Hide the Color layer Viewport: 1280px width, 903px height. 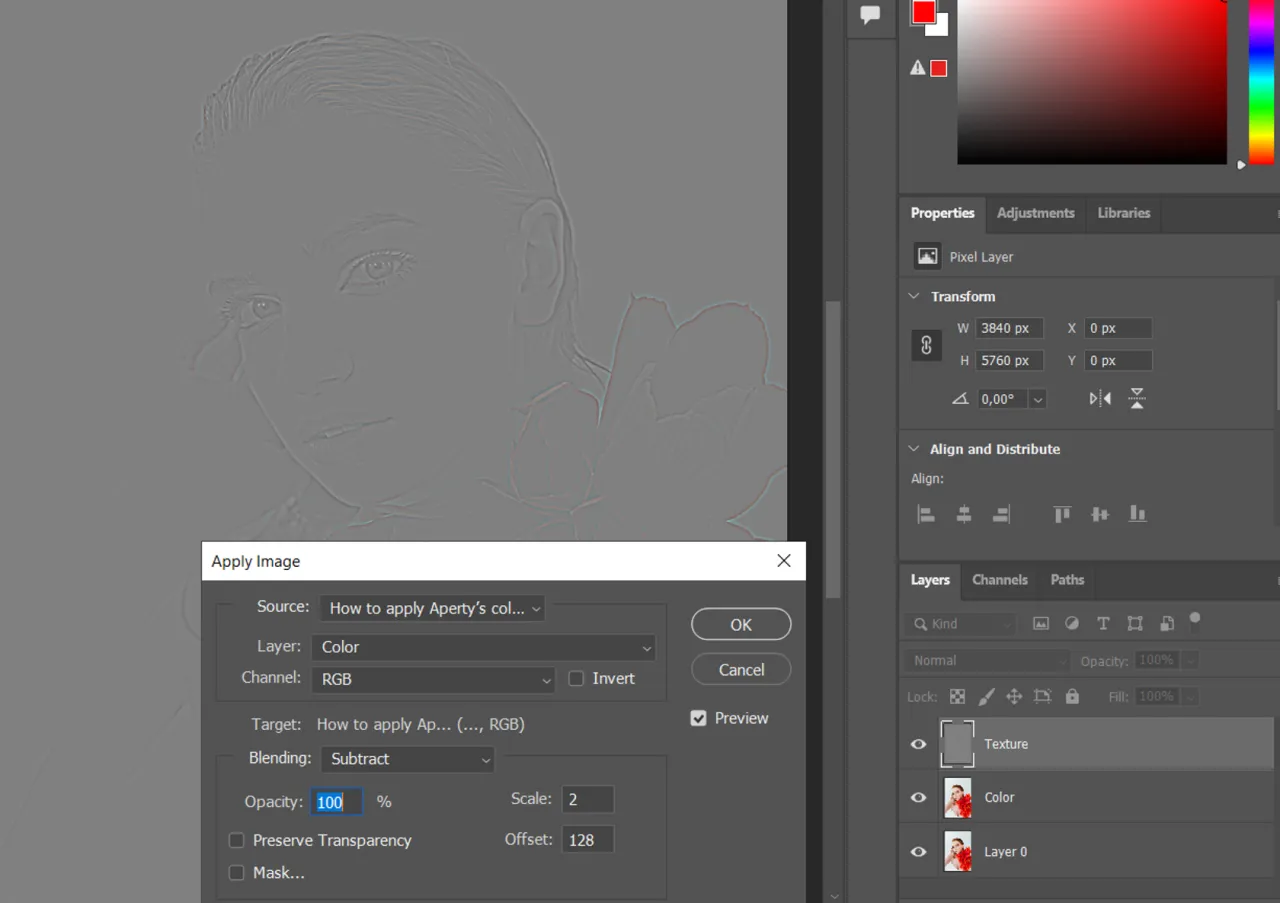pyautogui.click(x=917, y=797)
